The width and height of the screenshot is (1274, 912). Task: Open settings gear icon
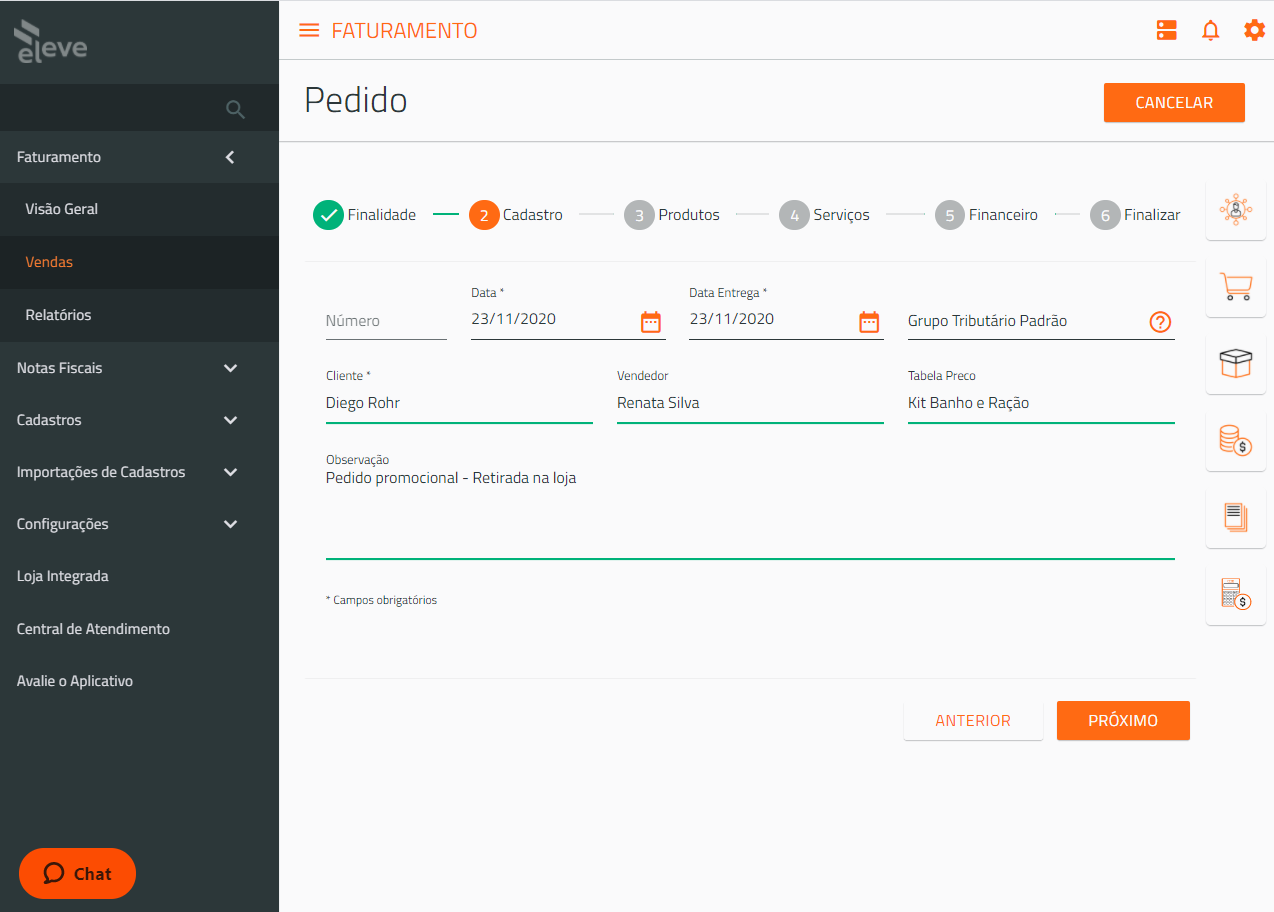(1254, 30)
